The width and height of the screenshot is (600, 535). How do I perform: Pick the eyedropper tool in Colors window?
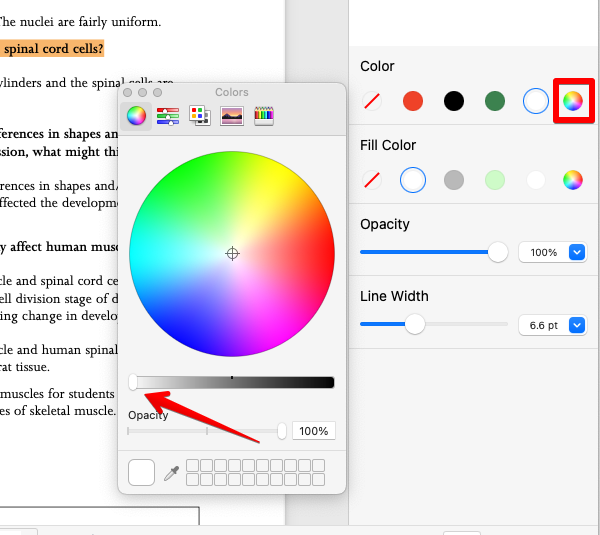pyautogui.click(x=171, y=473)
